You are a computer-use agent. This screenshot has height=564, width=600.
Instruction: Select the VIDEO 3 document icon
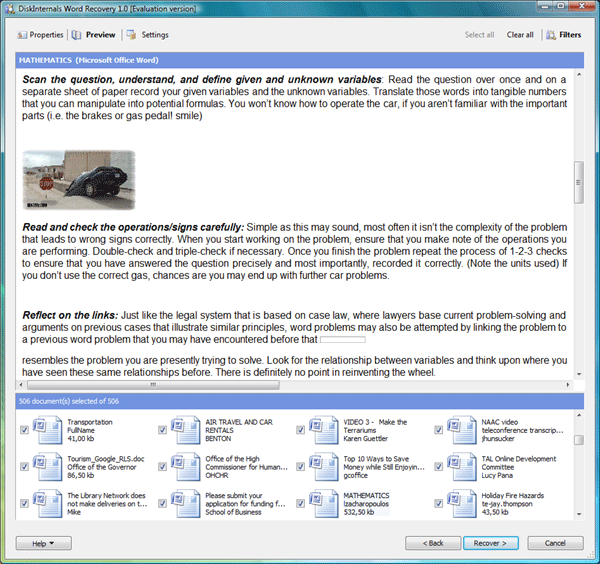tap(322, 430)
